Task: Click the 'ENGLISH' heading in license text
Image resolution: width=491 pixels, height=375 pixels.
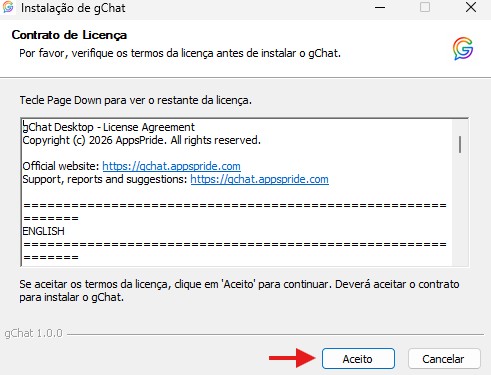Action: pyautogui.click(x=43, y=231)
